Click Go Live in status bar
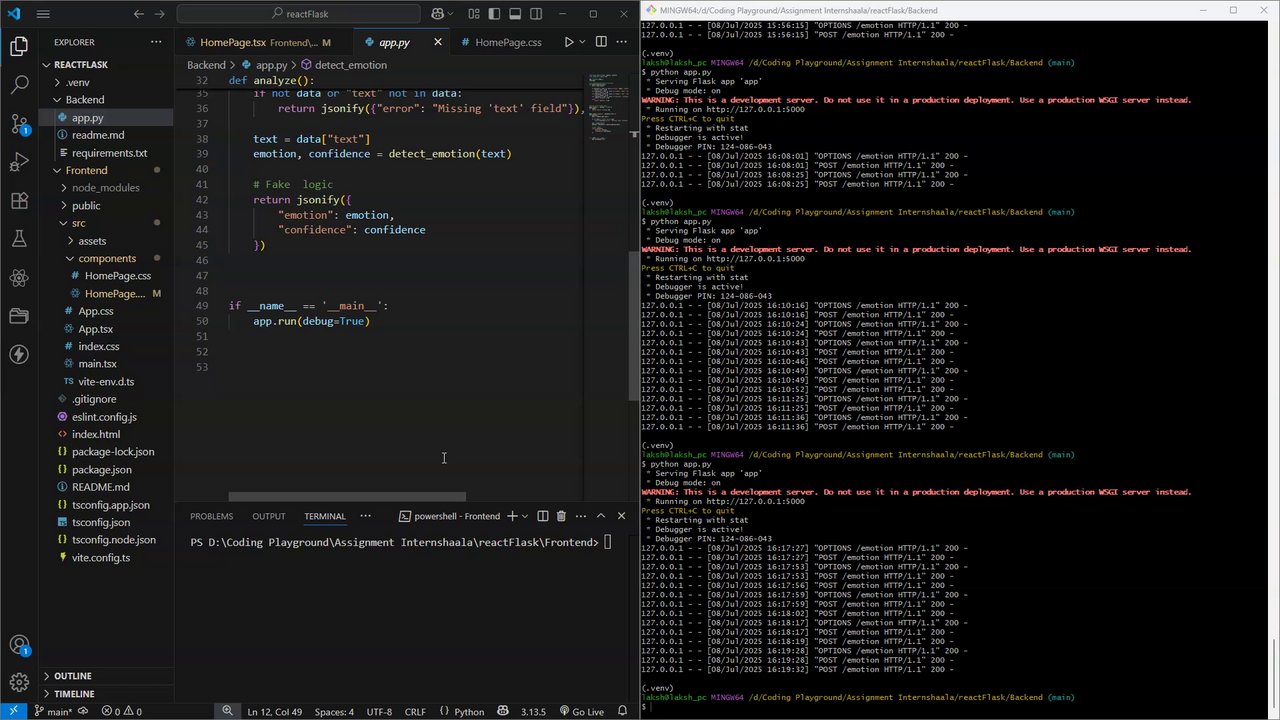This screenshot has height=720, width=1280. 581,712
